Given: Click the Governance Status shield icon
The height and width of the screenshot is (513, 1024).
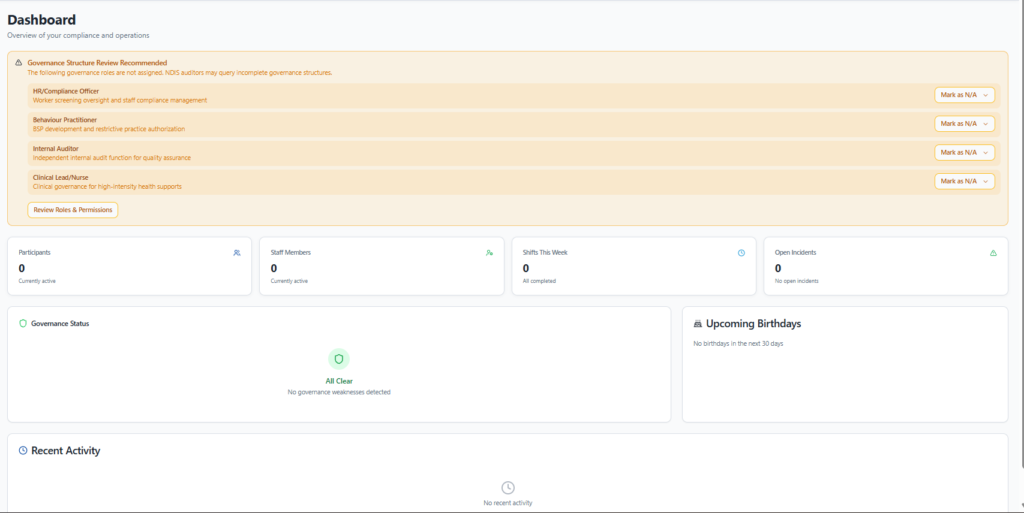Looking at the screenshot, I should [23, 324].
